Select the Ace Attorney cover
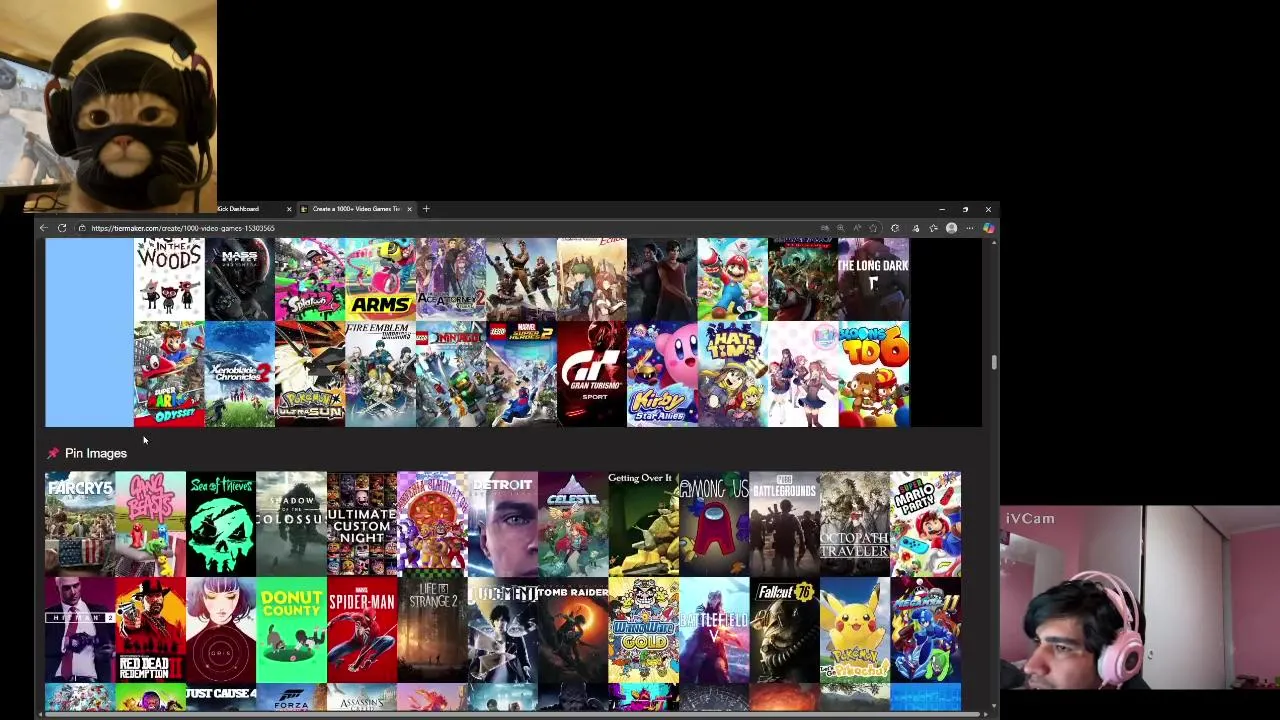The image size is (1280, 720). pyautogui.click(x=451, y=279)
